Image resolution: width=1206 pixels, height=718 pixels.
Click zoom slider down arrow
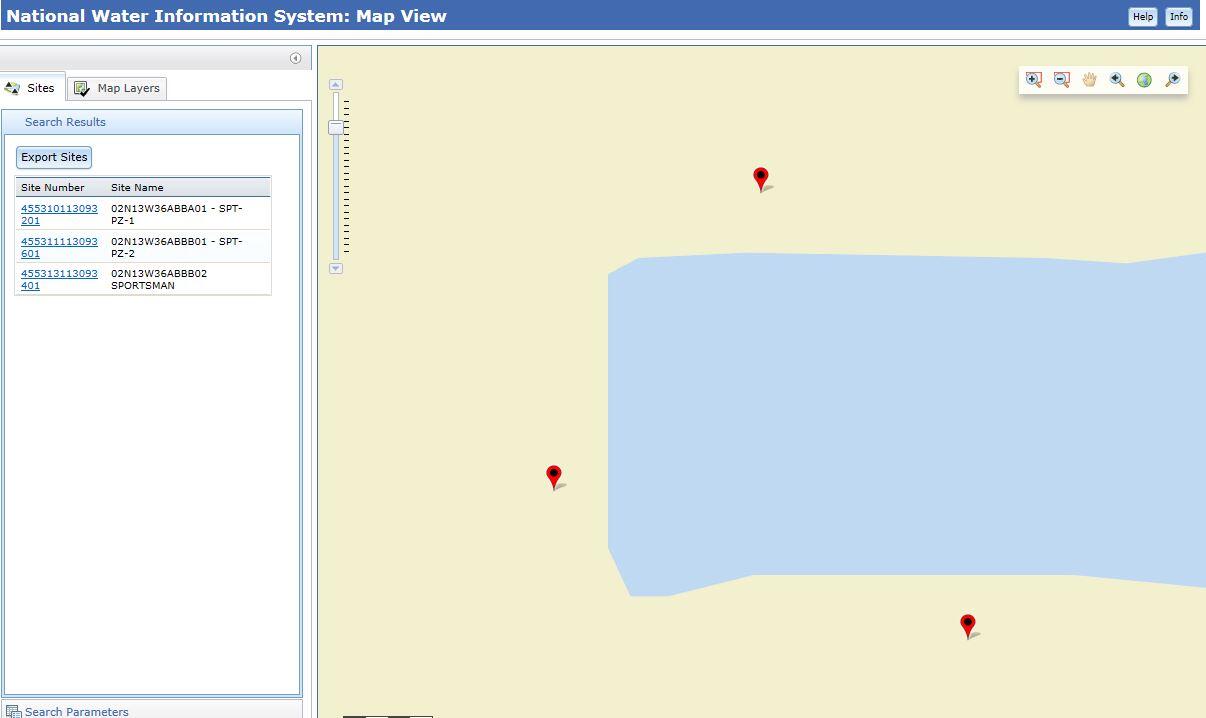pyautogui.click(x=336, y=268)
